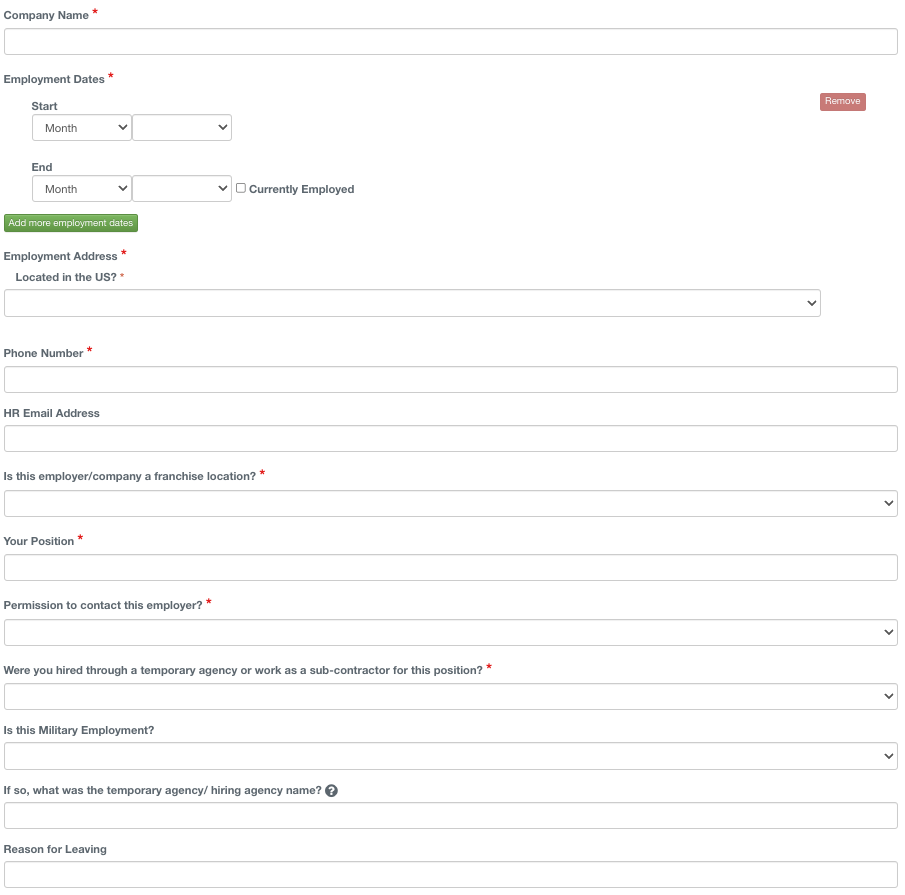This screenshot has height=895, width=905.
Task: Click the HR Email Address field
Action: point(451,439)
